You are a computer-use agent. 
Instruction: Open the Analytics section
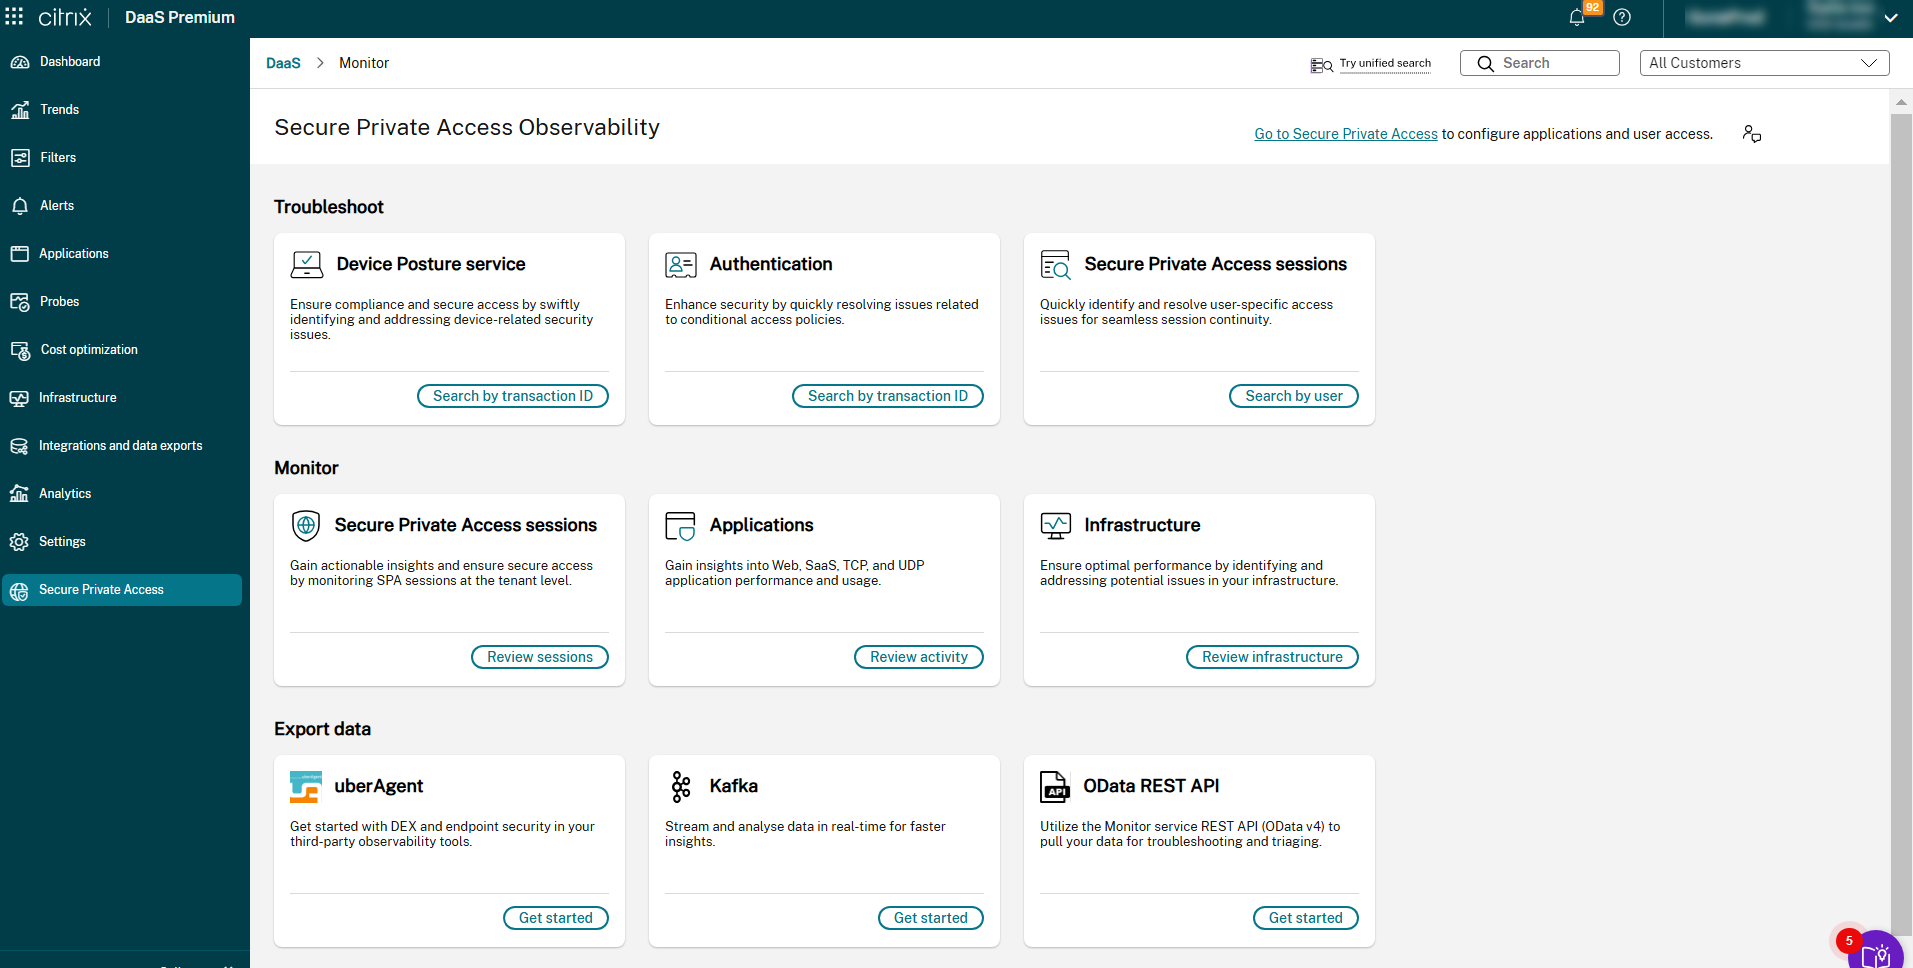(x=64, y=493)
